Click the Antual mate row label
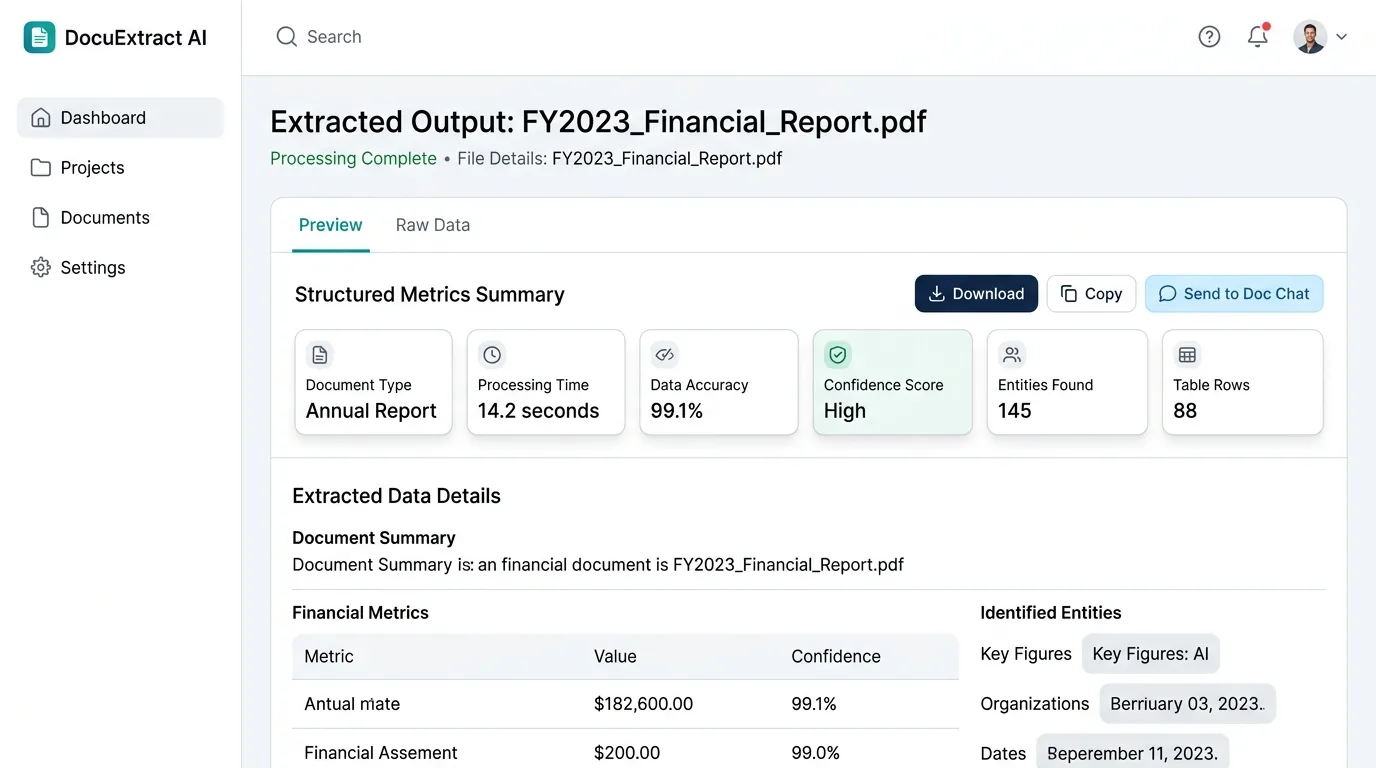Screen dimensions: 1376x768 (352, 704)
